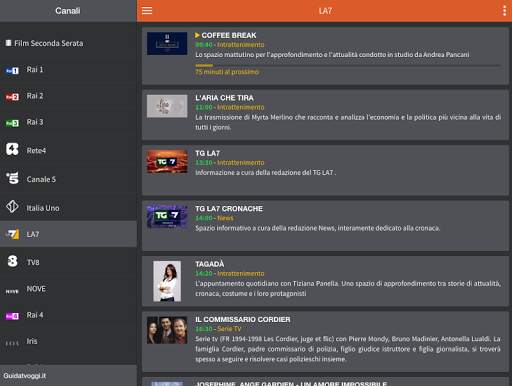Open the L'ARIA CHE TIRA programme title
The height and width of the screenshot is (386, 512).
pos(224,98)
